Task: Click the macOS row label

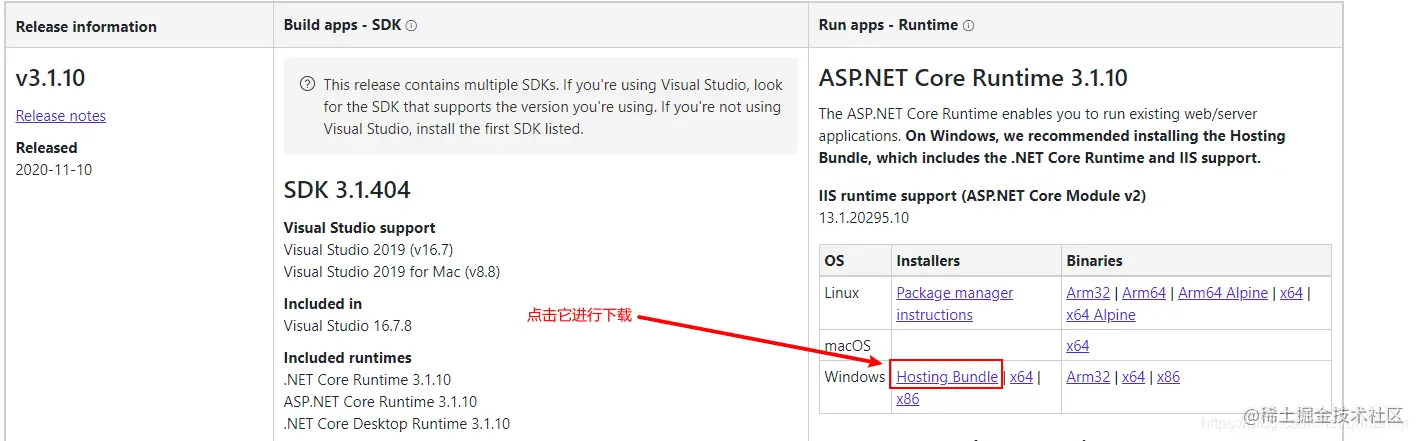Action: 847,346
